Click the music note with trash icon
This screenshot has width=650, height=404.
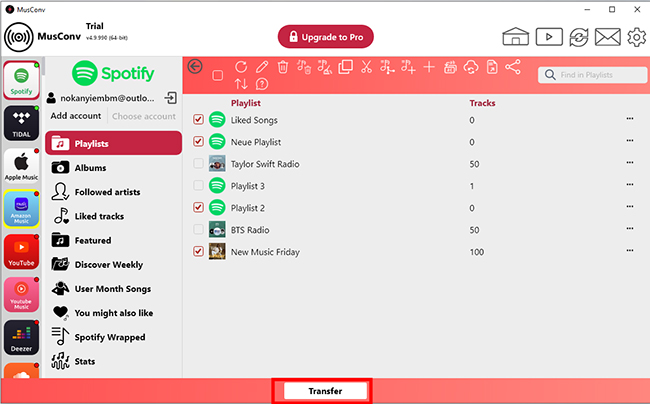[304, 67]
